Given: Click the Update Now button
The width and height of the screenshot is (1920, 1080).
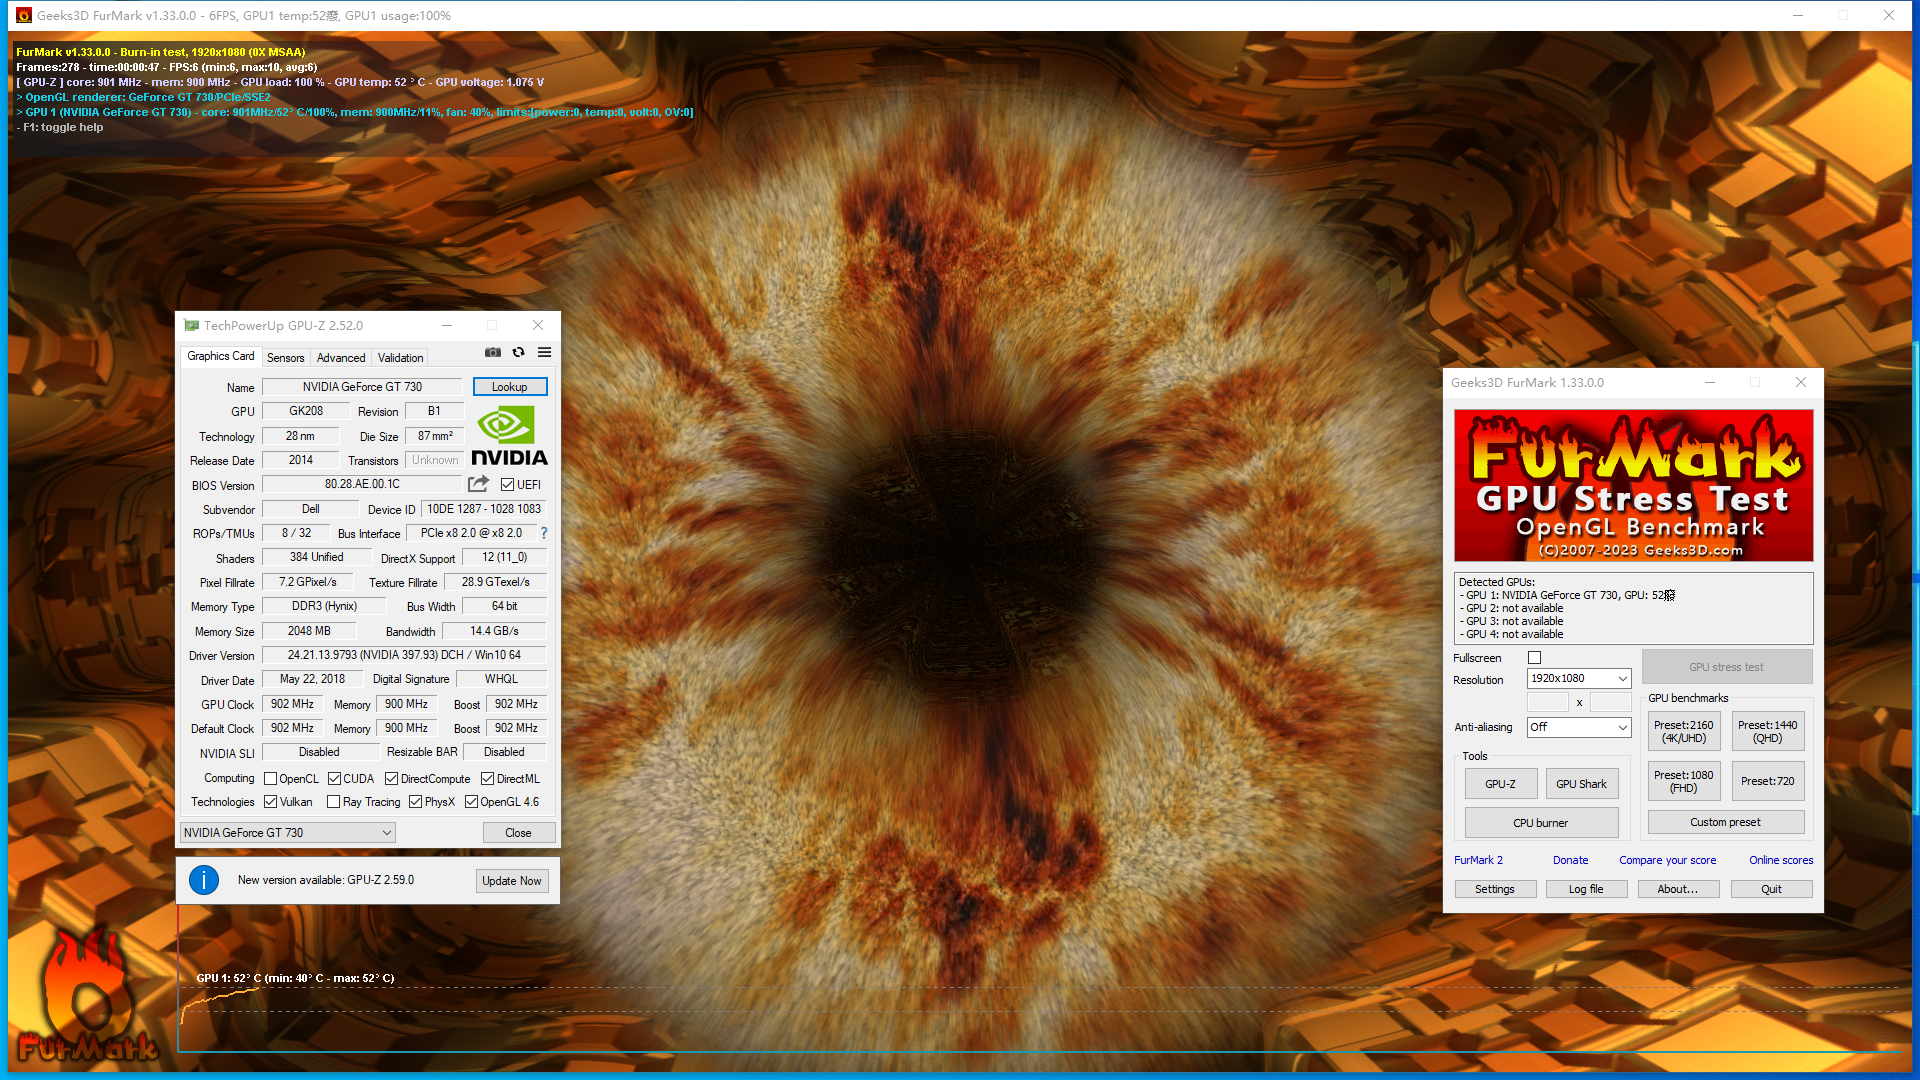Looking at the screenshot, I should coord(512,881).
